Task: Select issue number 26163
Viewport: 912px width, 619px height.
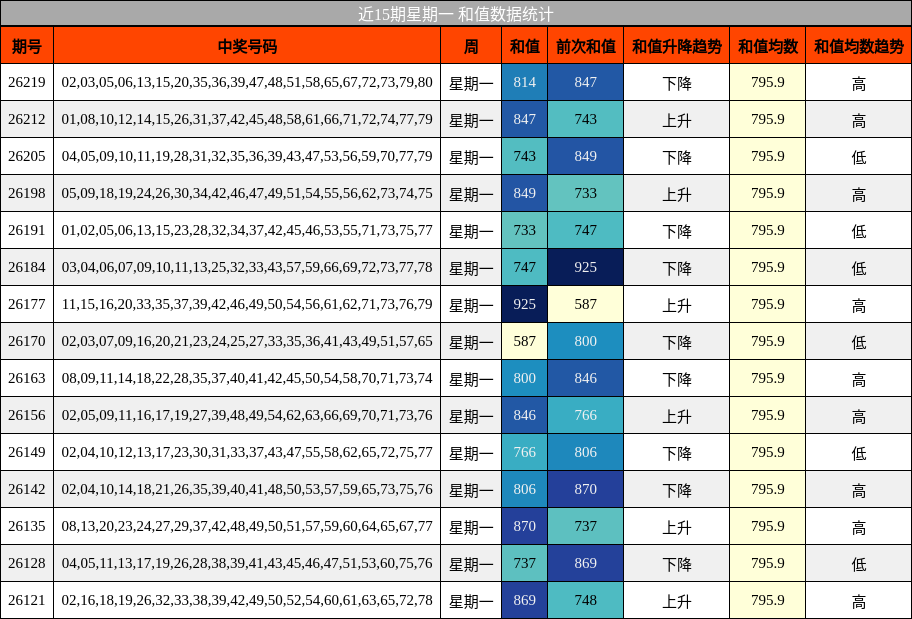Action: point(27,378)
